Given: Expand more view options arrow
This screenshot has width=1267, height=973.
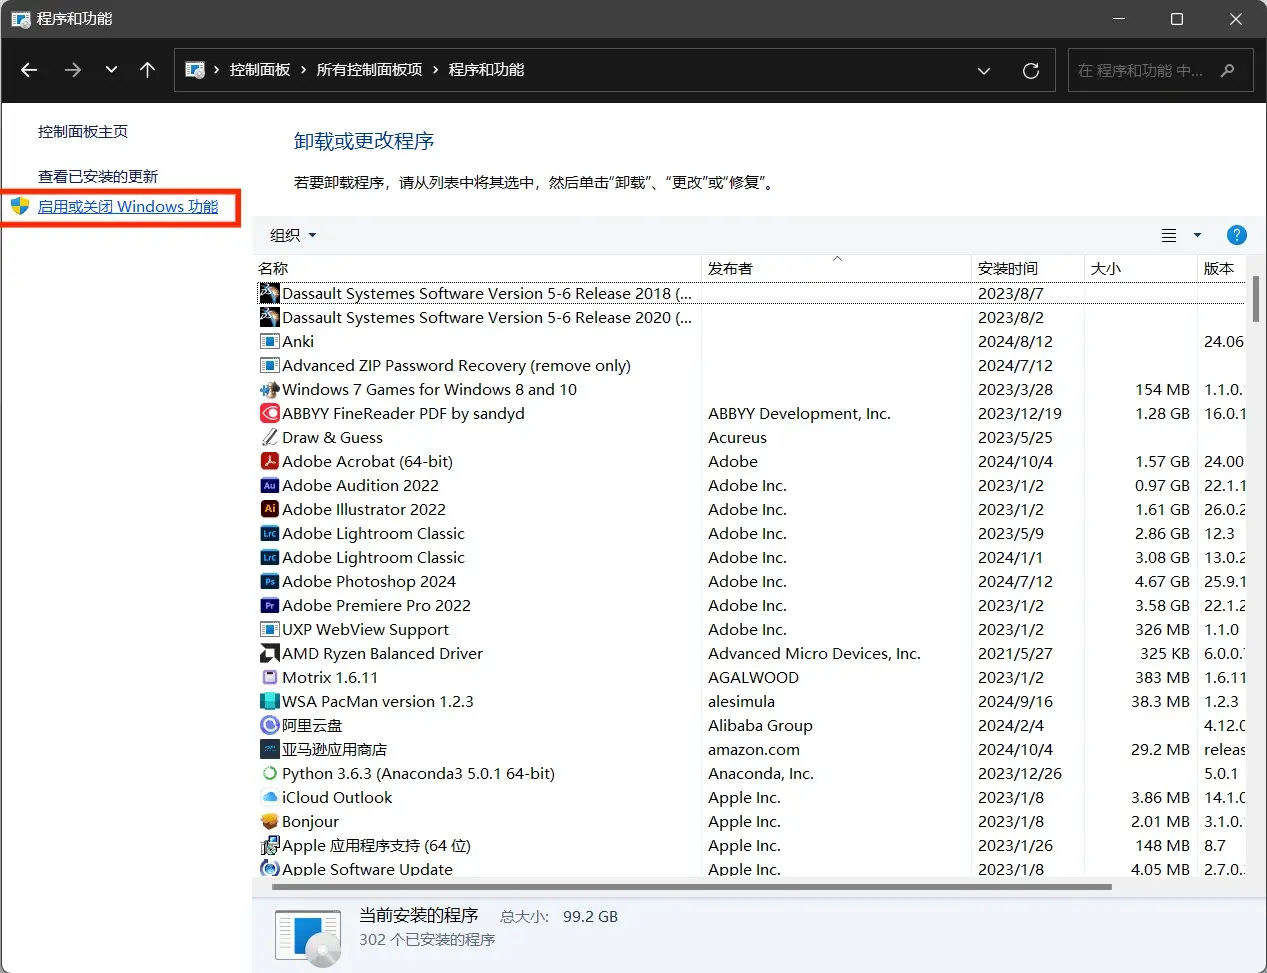Looking at the screenshot, I should pyautogui.click(x=1197, y=235).
